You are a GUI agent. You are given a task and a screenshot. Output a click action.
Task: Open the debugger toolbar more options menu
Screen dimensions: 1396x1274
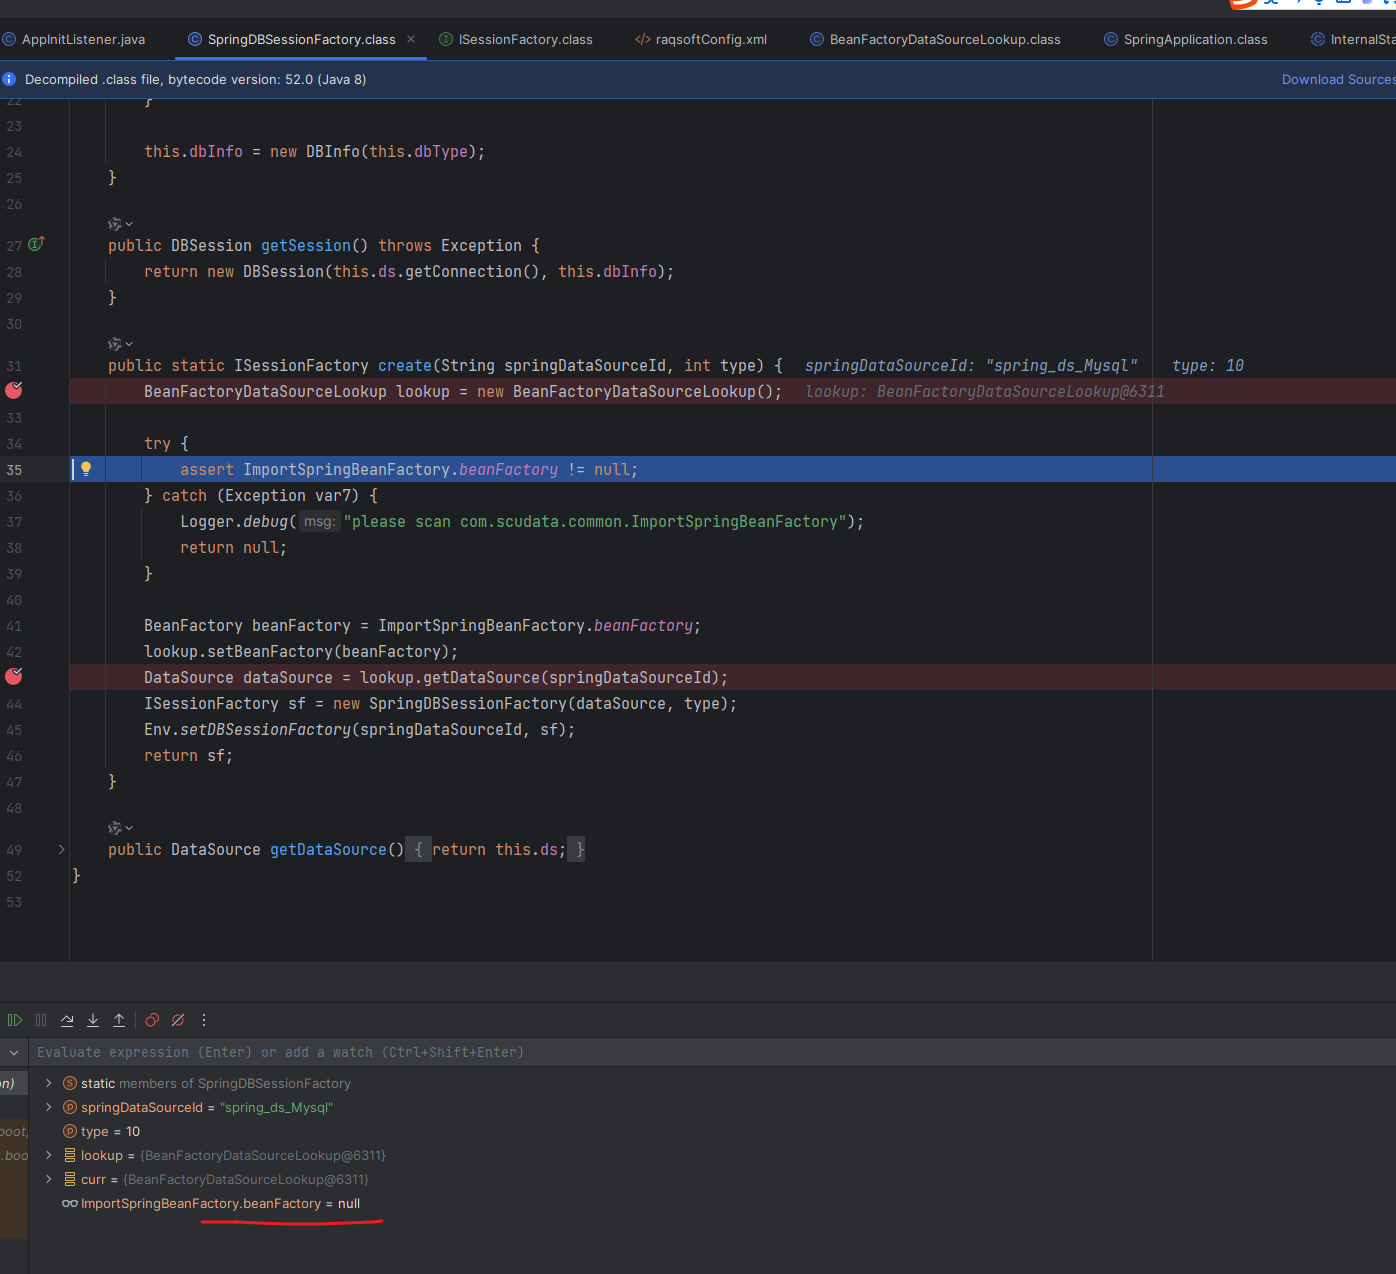204,1020
